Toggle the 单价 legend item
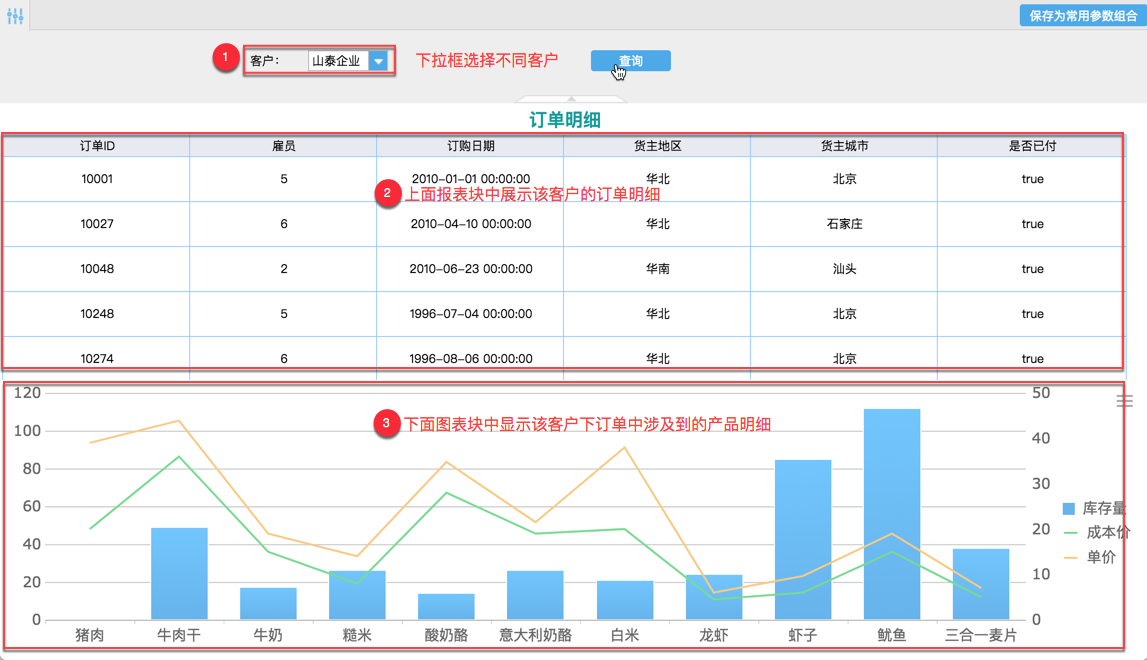Viewport: 1147px width, 660px height. coord(1089,557)
